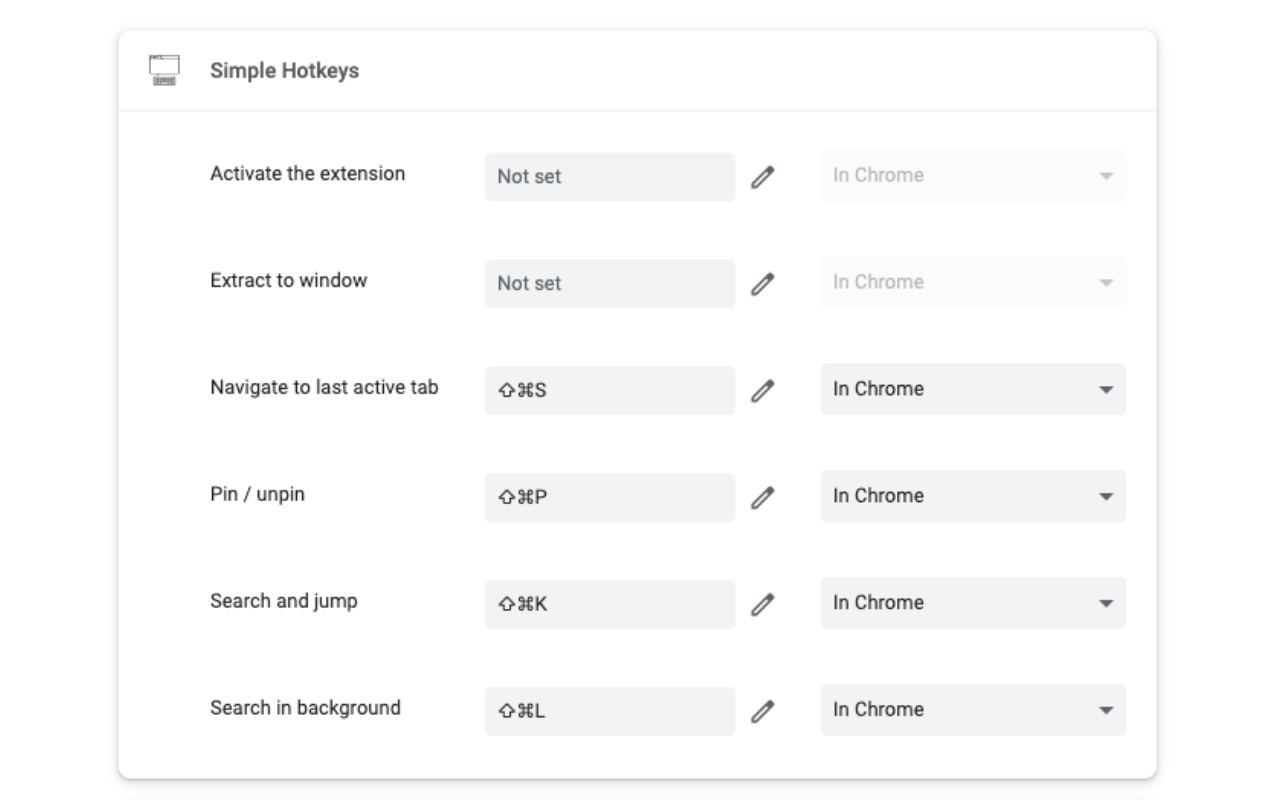The height and width of the screenshot is (800, 1280).
Task: Open the In Chrome dropdown for Search in background
Action: [973, 710]
